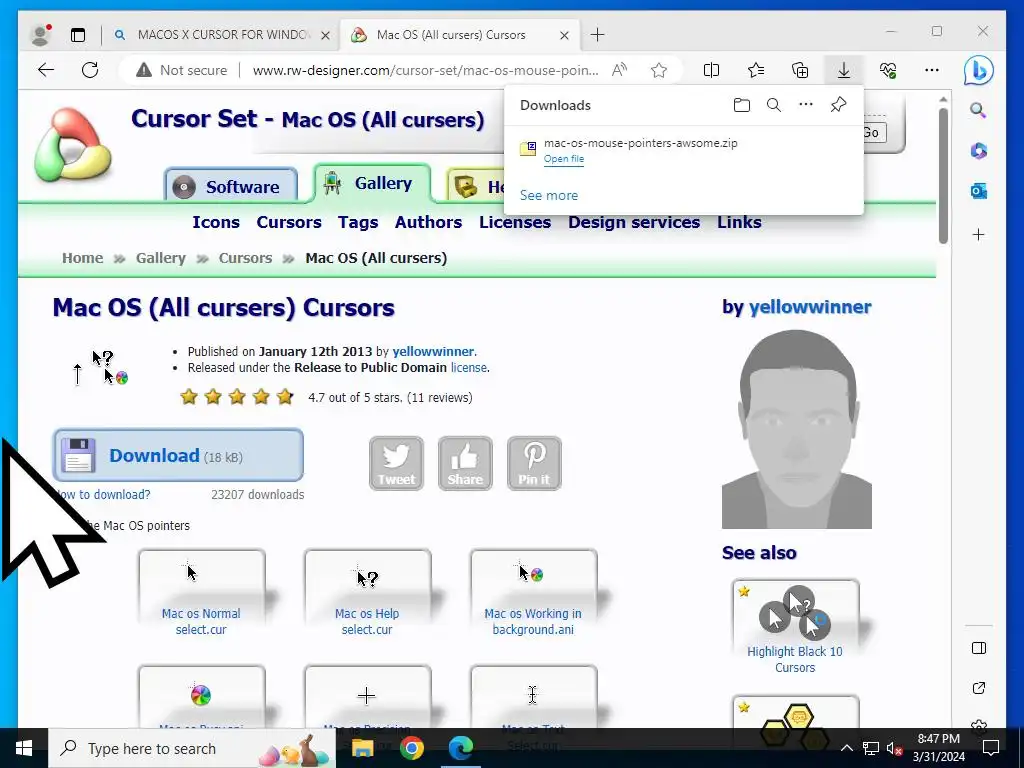This screenshot has height=768, width=1024.
Task: Close the MACOS X CURSOR tab
Action: tap(325, 35)
